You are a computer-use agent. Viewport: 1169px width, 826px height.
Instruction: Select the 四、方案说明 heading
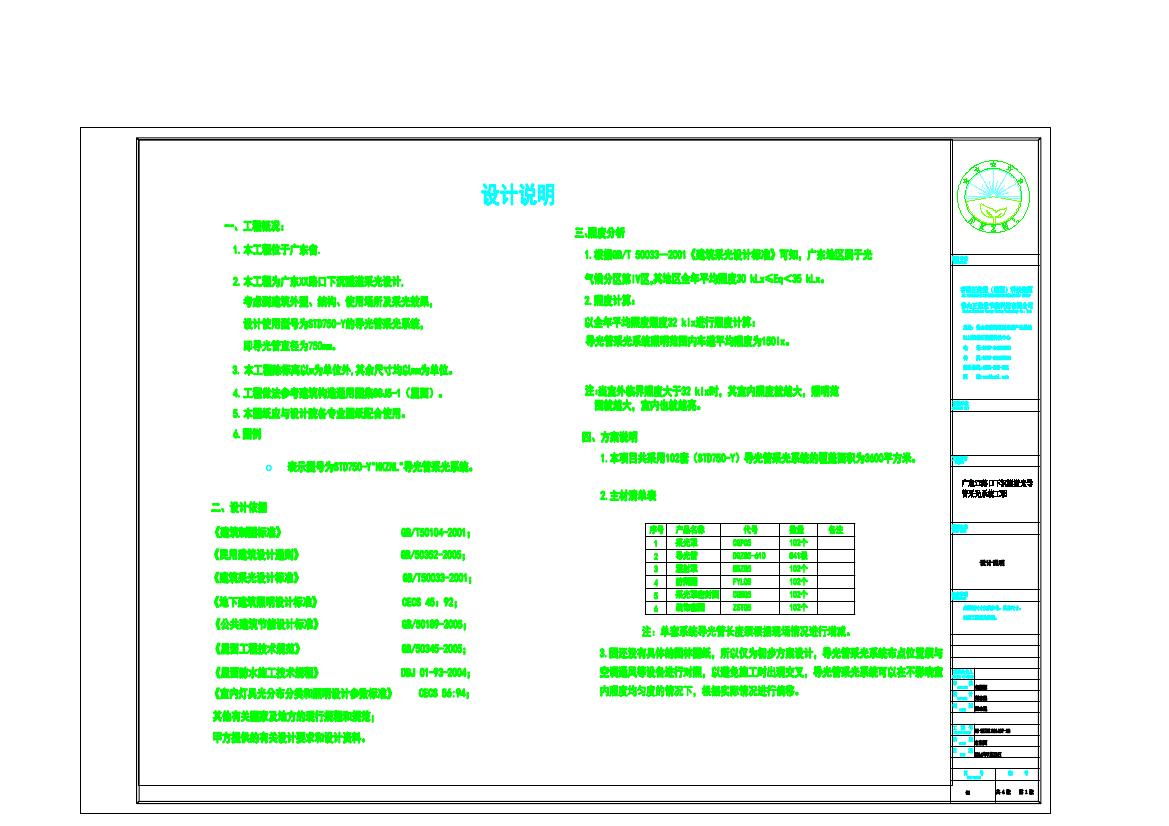[609, 437]
